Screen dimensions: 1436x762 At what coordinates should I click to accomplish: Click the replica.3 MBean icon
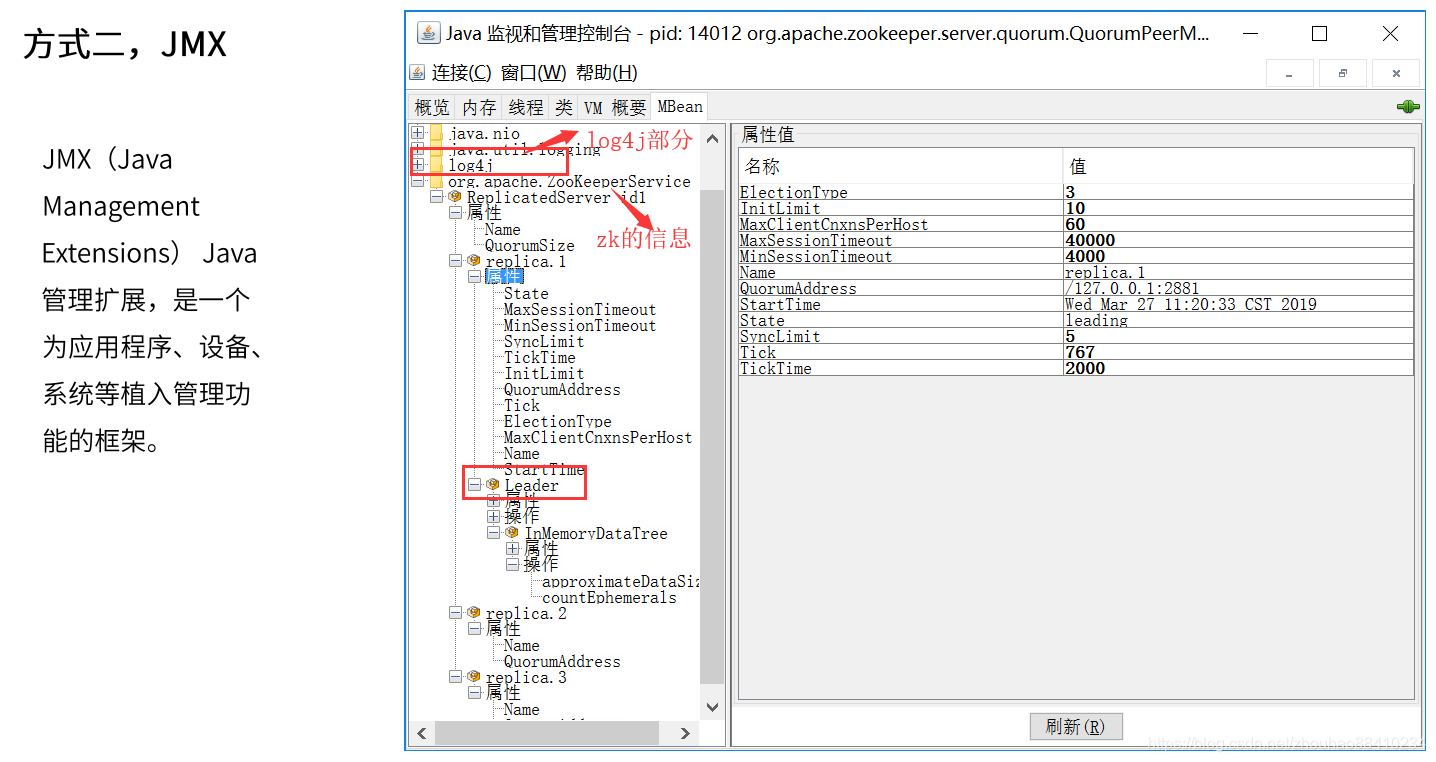(474, 677)
